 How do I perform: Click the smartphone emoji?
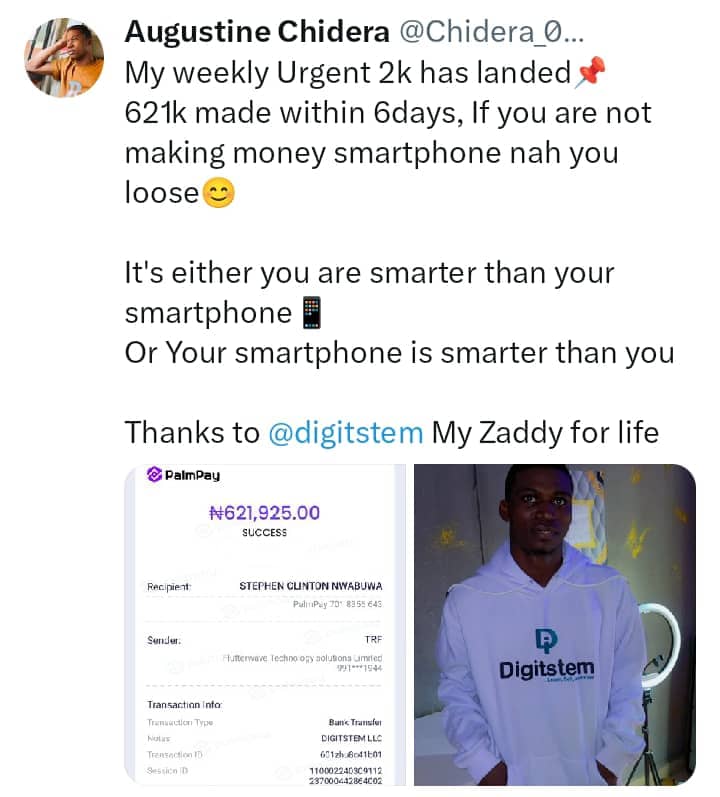point(312,313)
